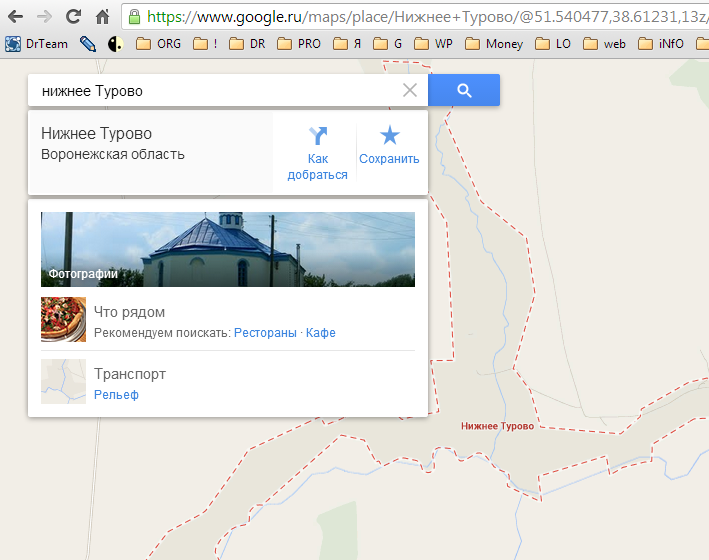Image resolution: width=709 pixels, height=560 pixels.
Task: Click the Что рядом heading
Action: click(x=129, y=312)
